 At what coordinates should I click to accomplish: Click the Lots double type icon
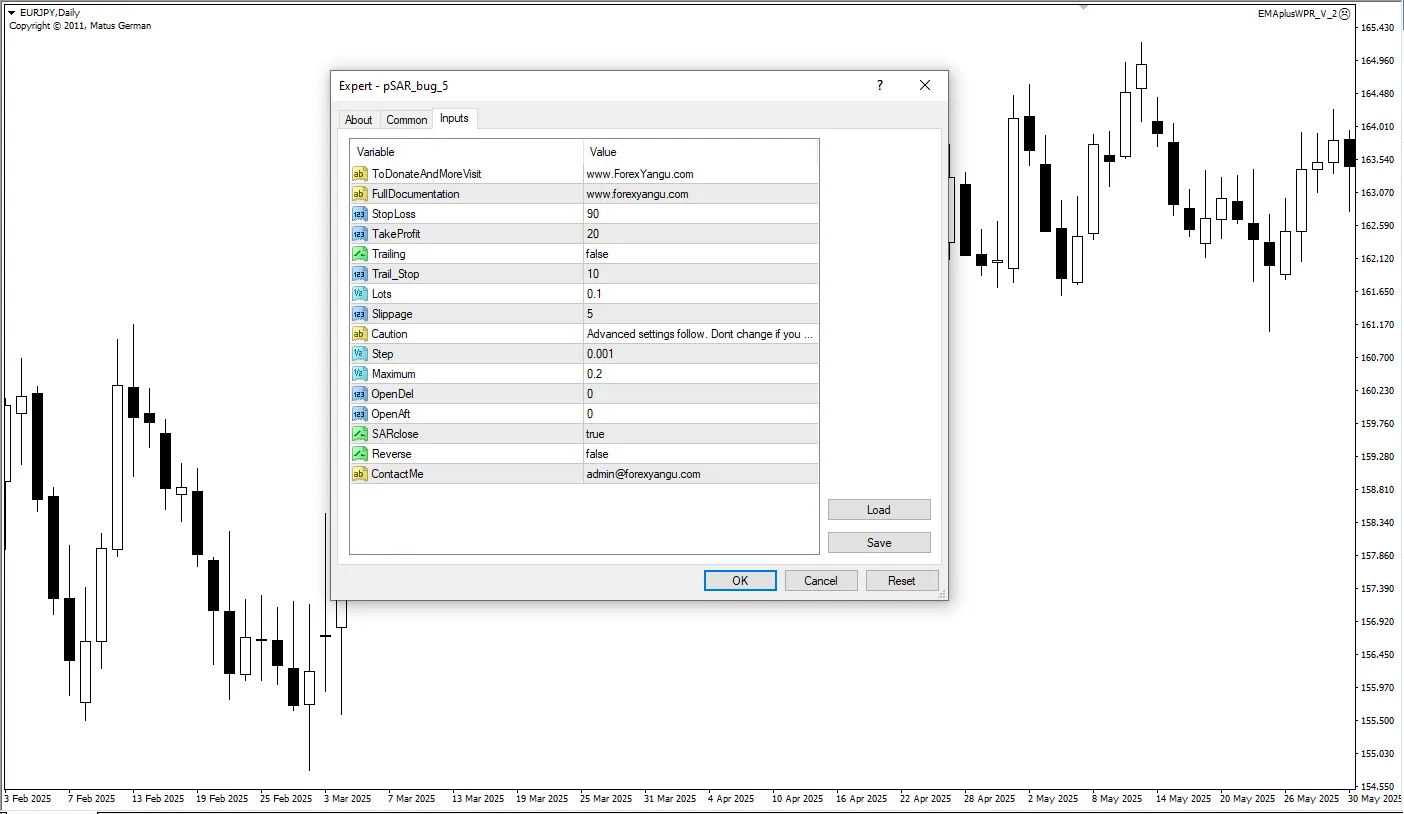coord(359,294)
